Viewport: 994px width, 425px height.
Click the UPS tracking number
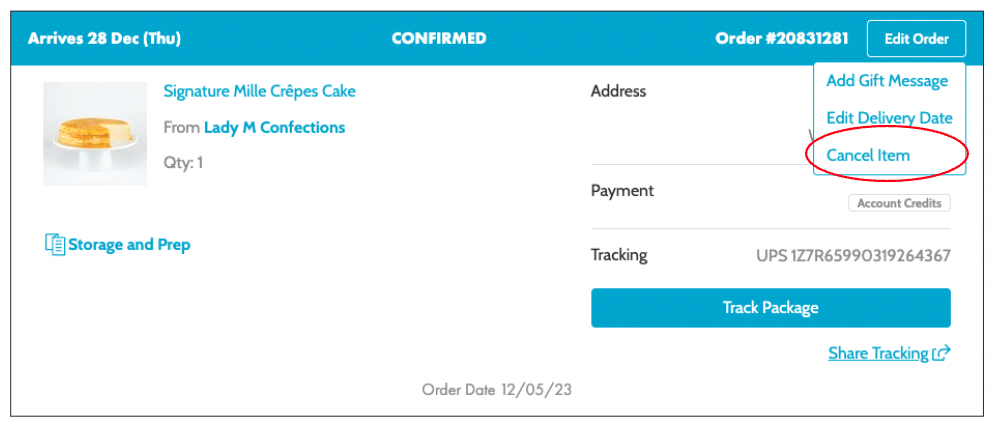pos(853,255)
